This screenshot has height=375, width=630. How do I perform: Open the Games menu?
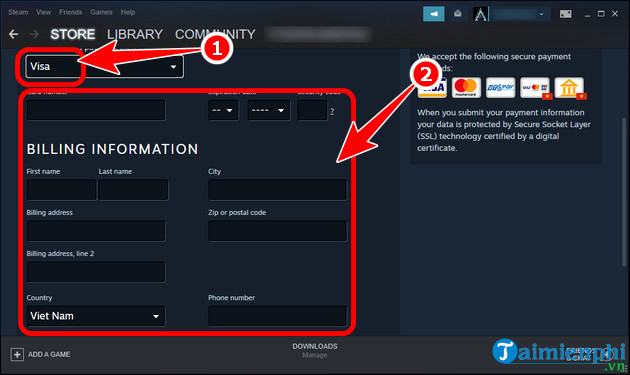pos(101,12)
